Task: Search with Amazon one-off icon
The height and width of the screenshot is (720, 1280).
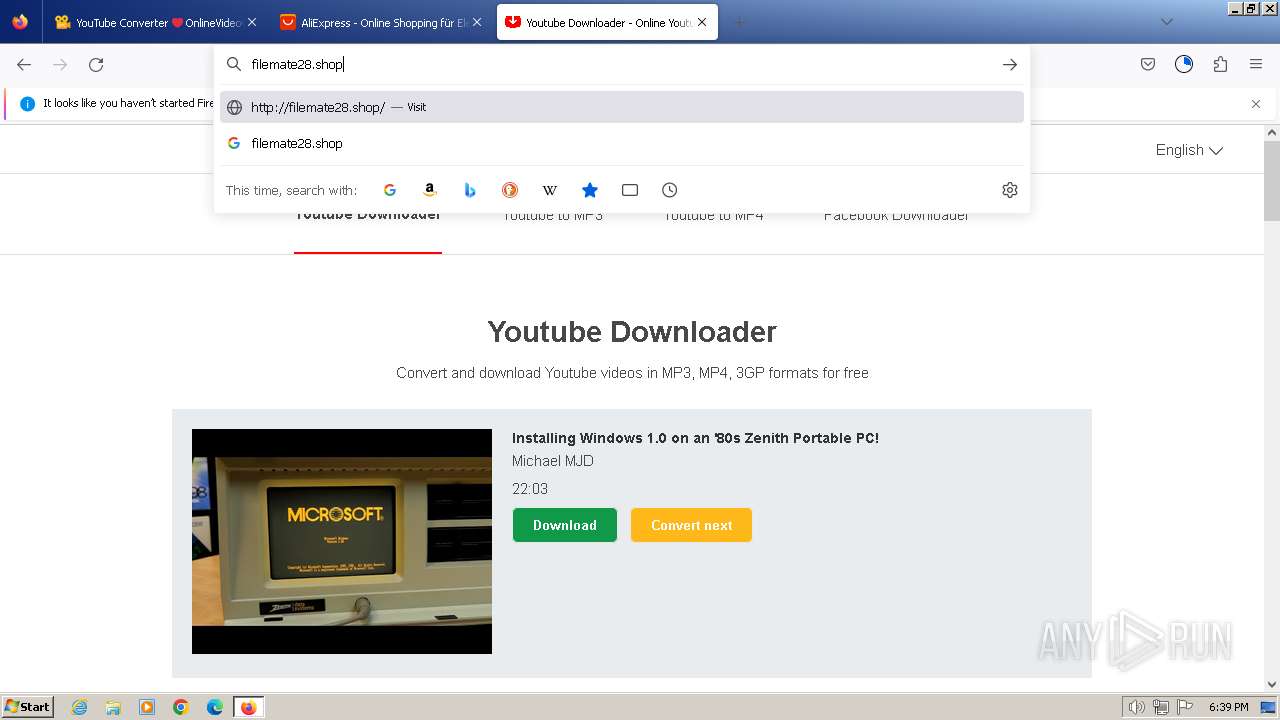Action: (430, 190)
